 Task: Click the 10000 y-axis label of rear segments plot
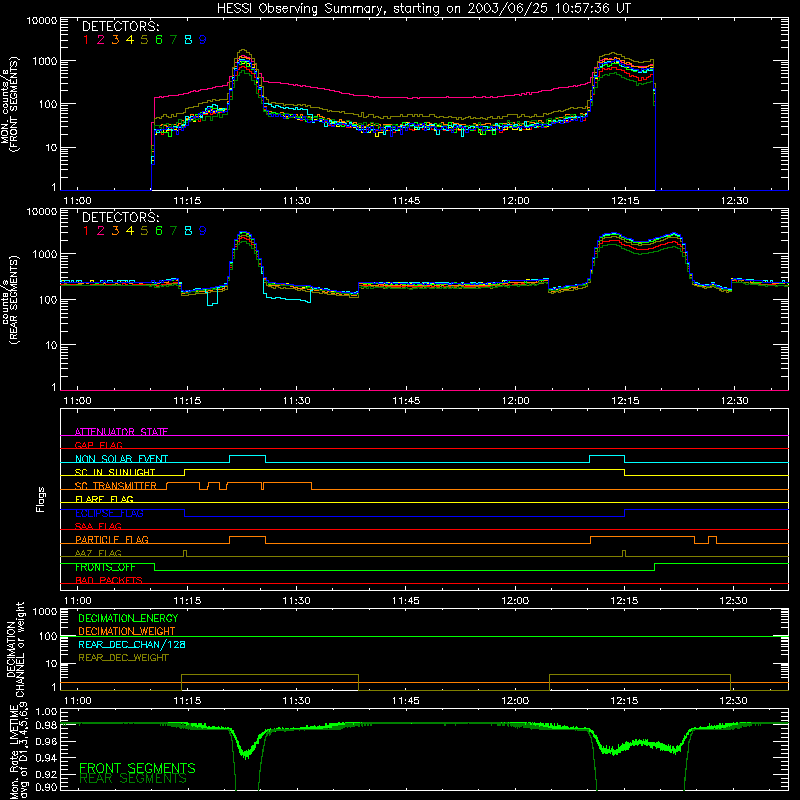[x=42, y=212]
